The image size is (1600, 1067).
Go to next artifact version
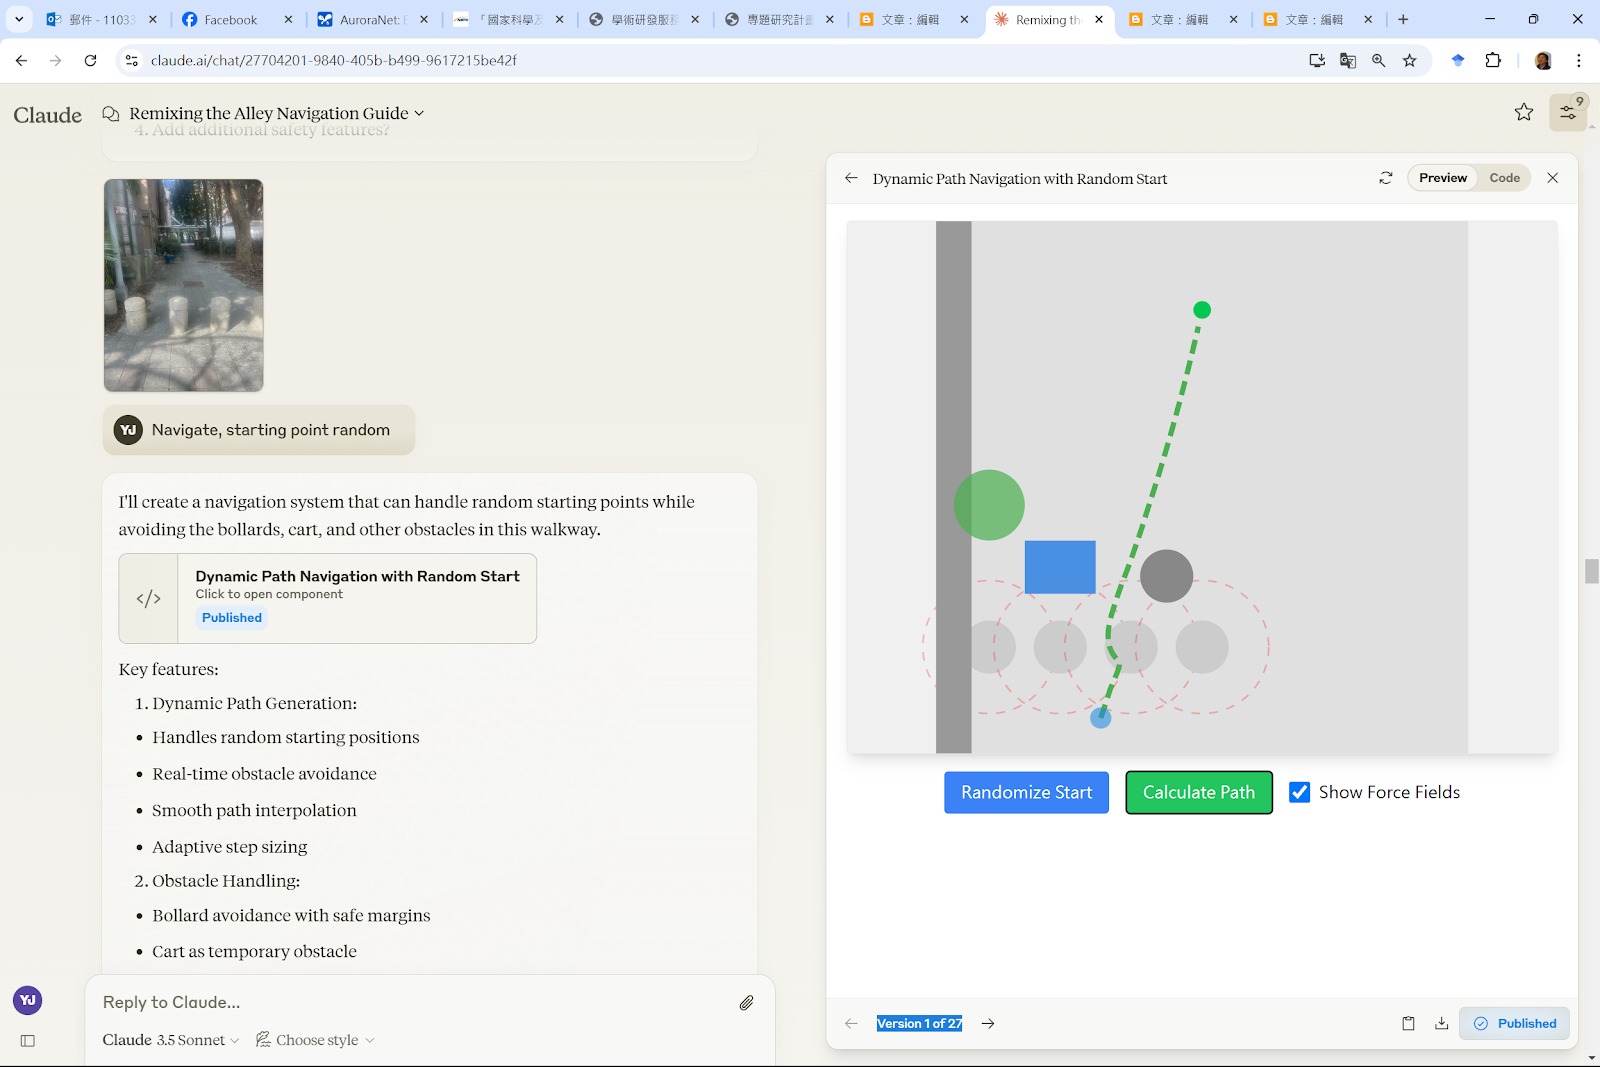pos(988,1023)
